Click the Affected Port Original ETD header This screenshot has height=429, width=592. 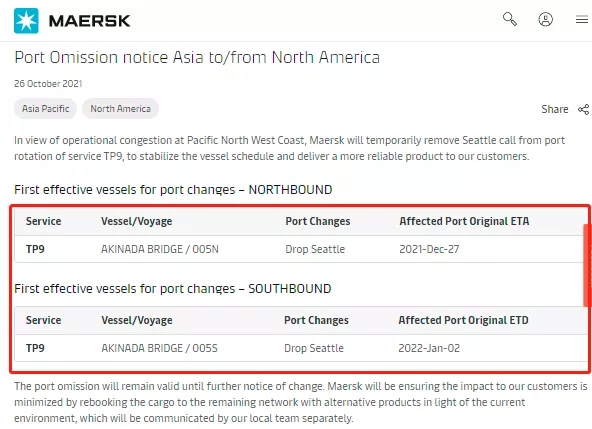[x=463, y=320]
